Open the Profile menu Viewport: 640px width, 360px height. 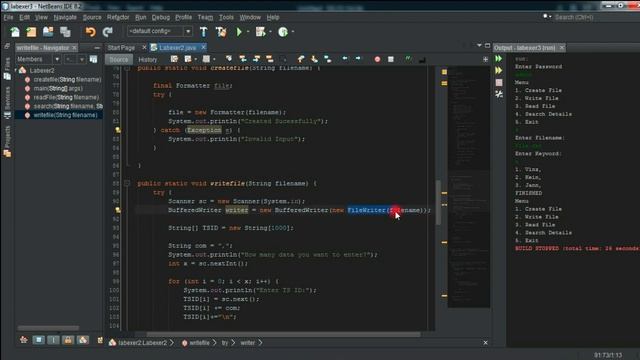[x=184, y=17]
